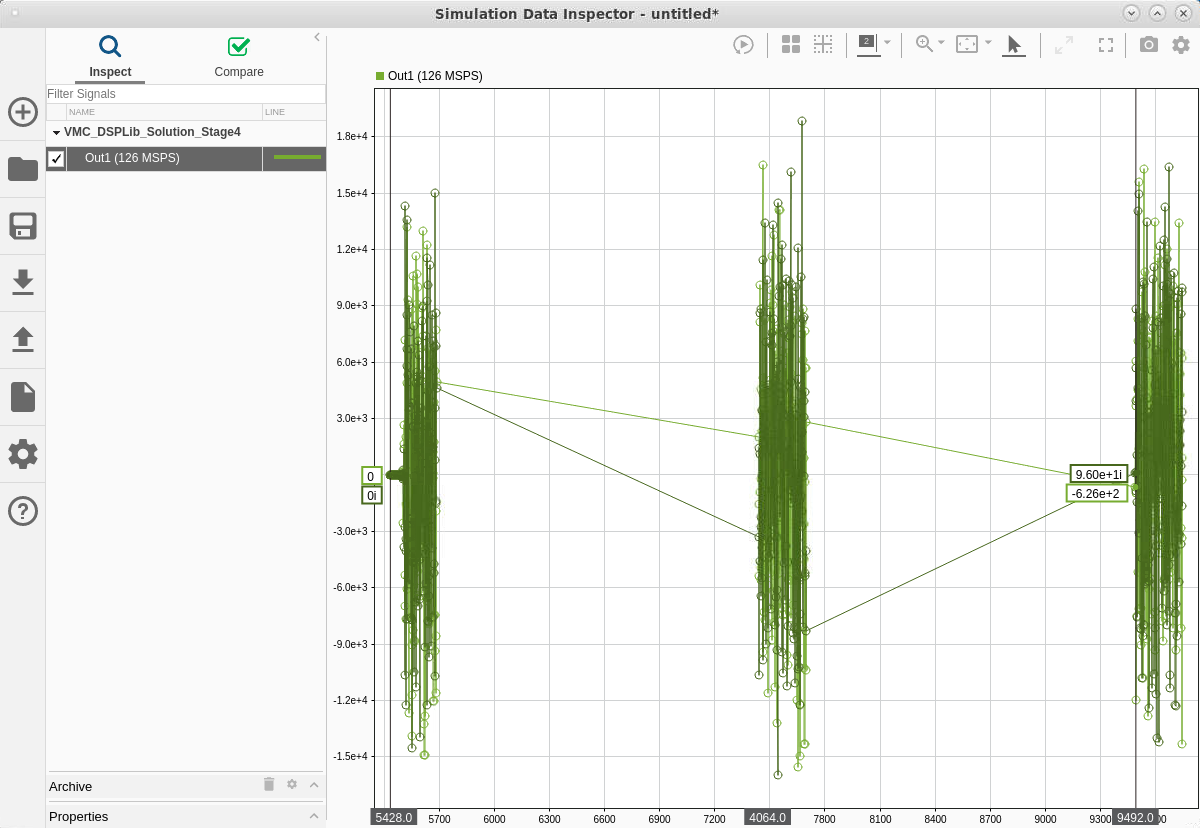Open the subplot layout grid icon

pyautogui.click(x=791, y=44)
